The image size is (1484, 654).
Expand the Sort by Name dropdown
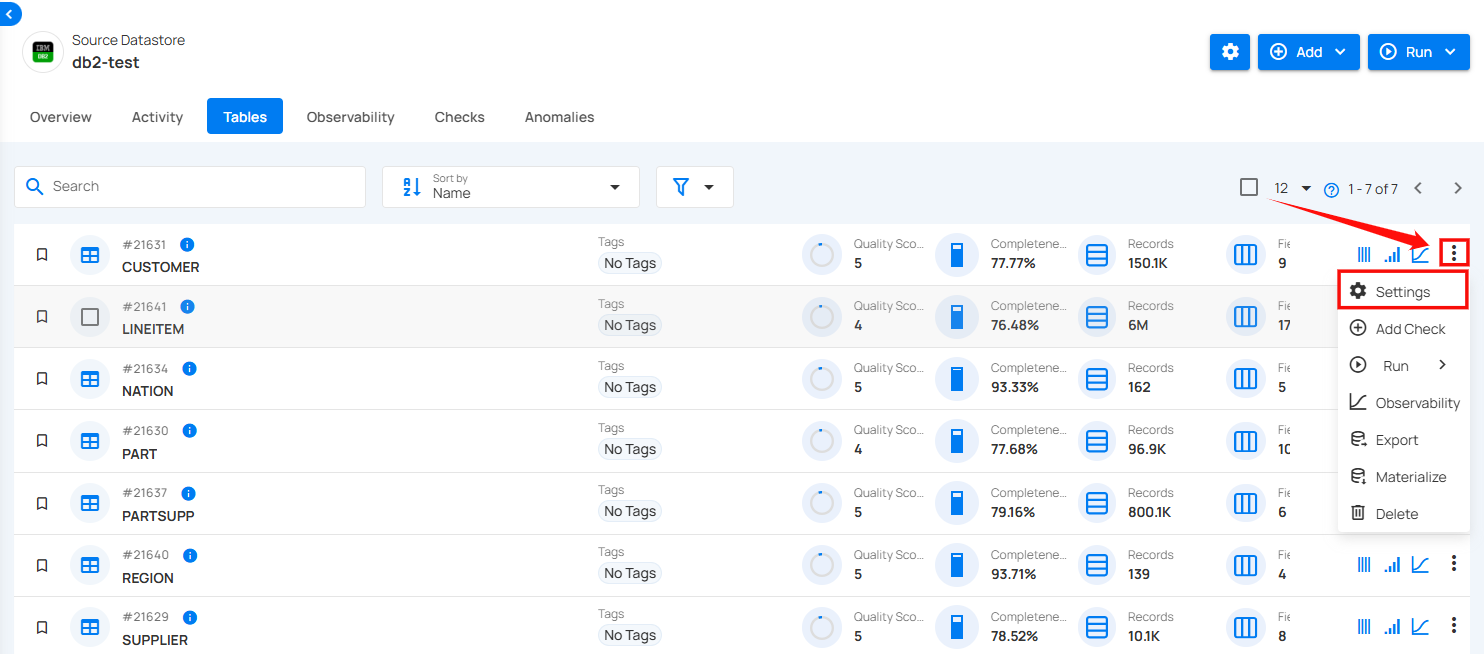click(510, 187)
